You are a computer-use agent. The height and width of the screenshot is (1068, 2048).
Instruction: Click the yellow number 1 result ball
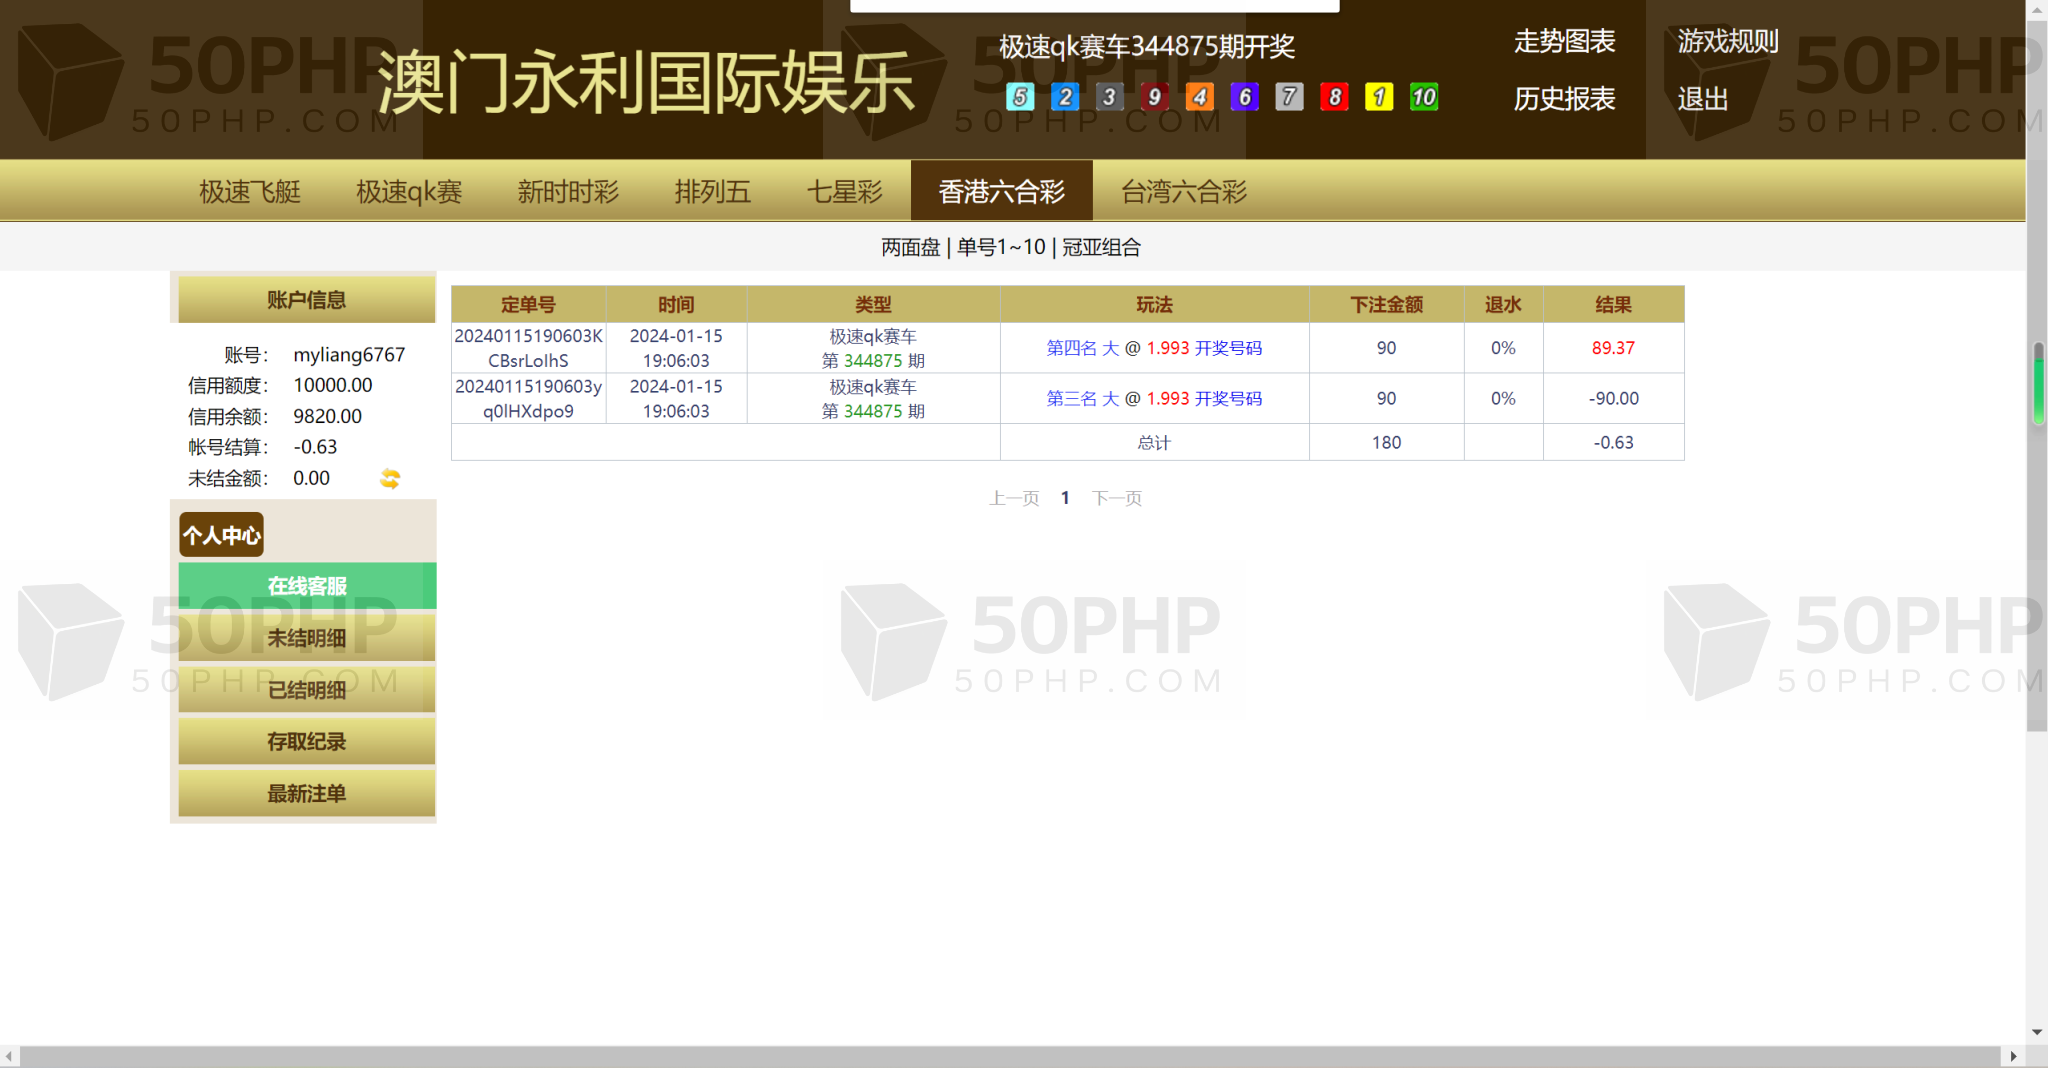coord(1379,97)
